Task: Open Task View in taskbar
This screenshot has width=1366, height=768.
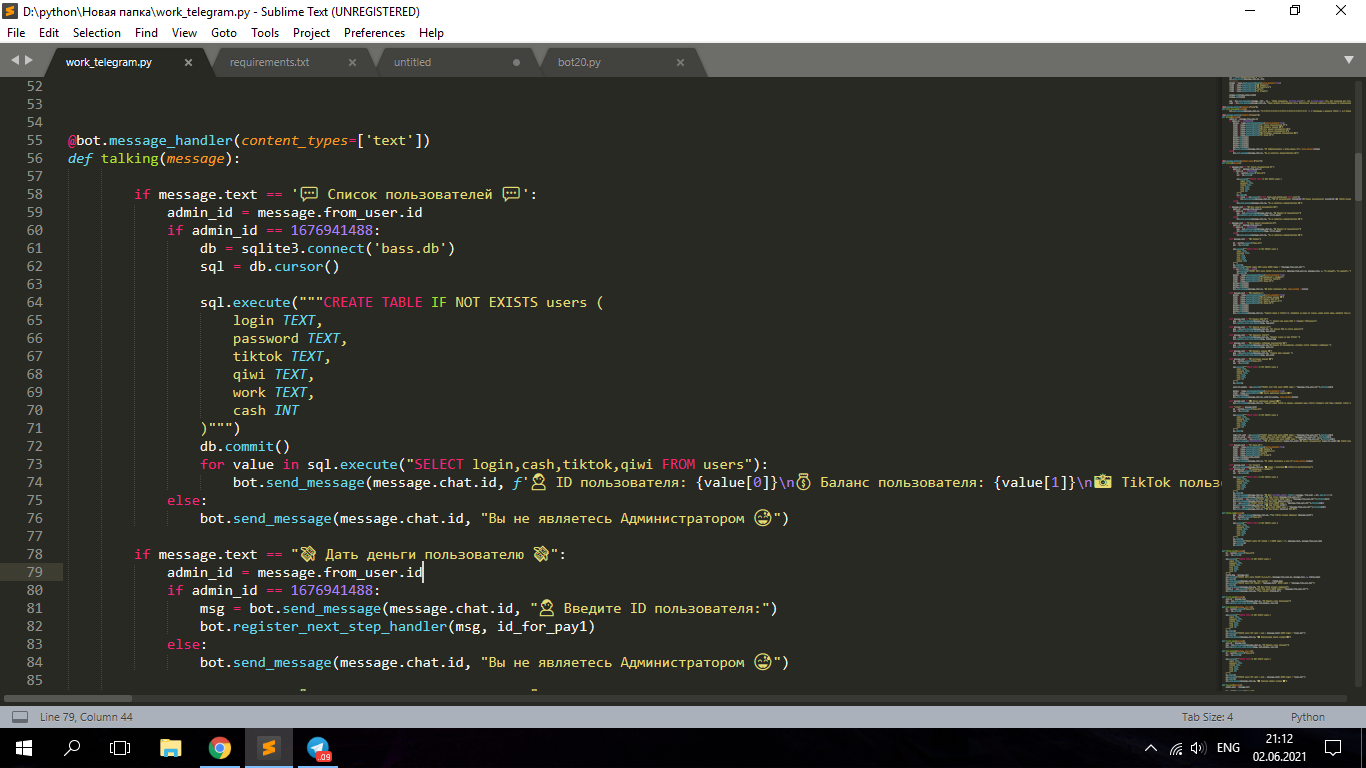Action: 120,748
